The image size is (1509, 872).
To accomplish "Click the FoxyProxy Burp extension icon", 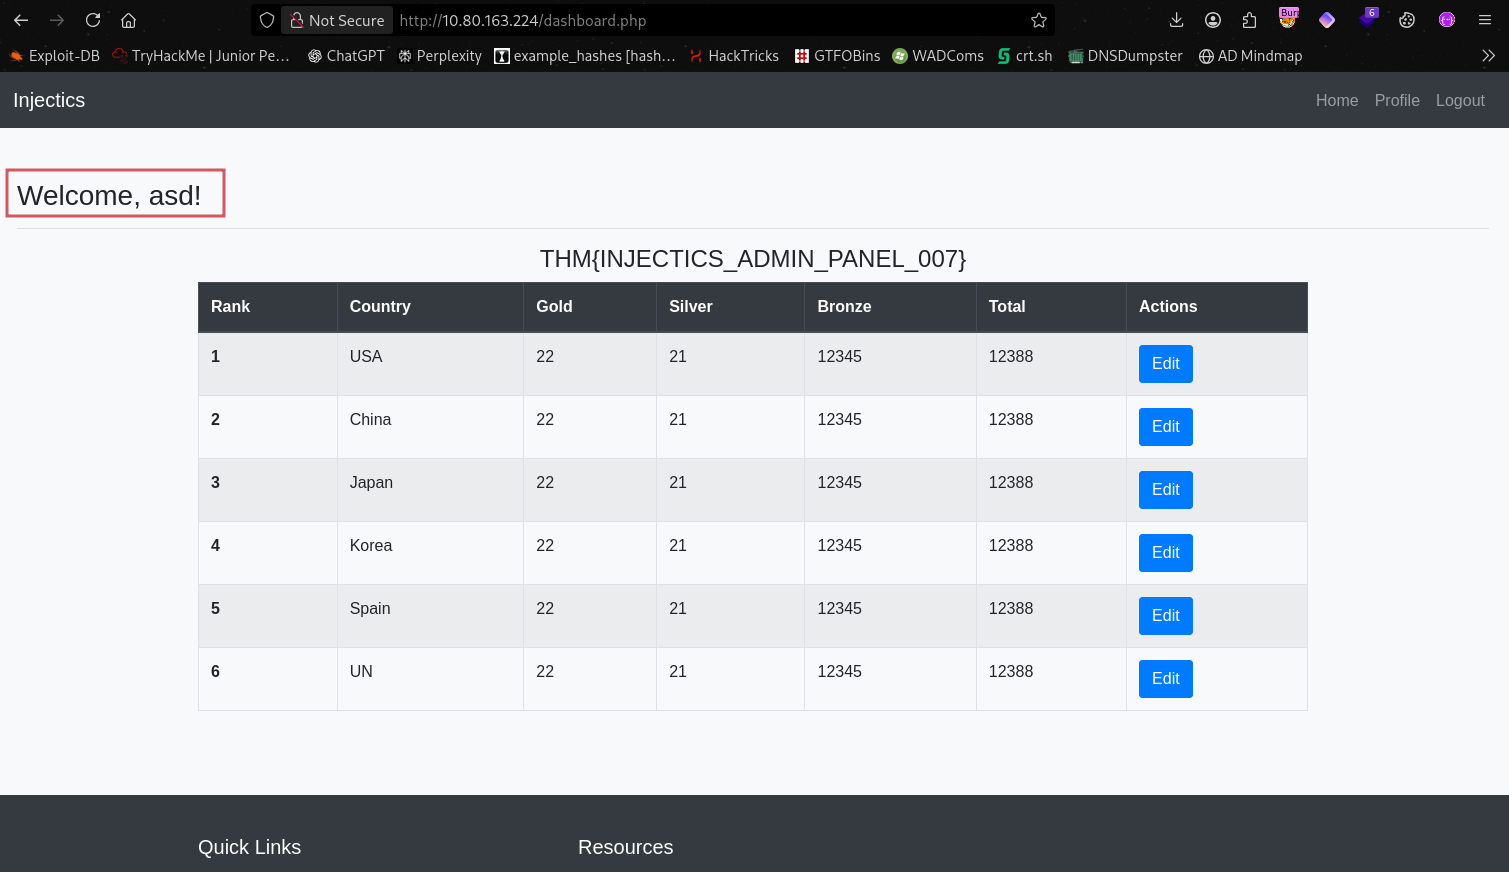I will tap(1288, 19).
